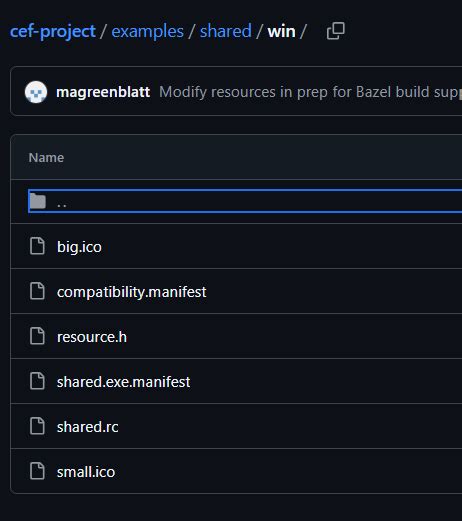The image size is (462, 521).
Task: Open compatibility.manifest file
Action: pyautogui.click(x=132, y=292)
